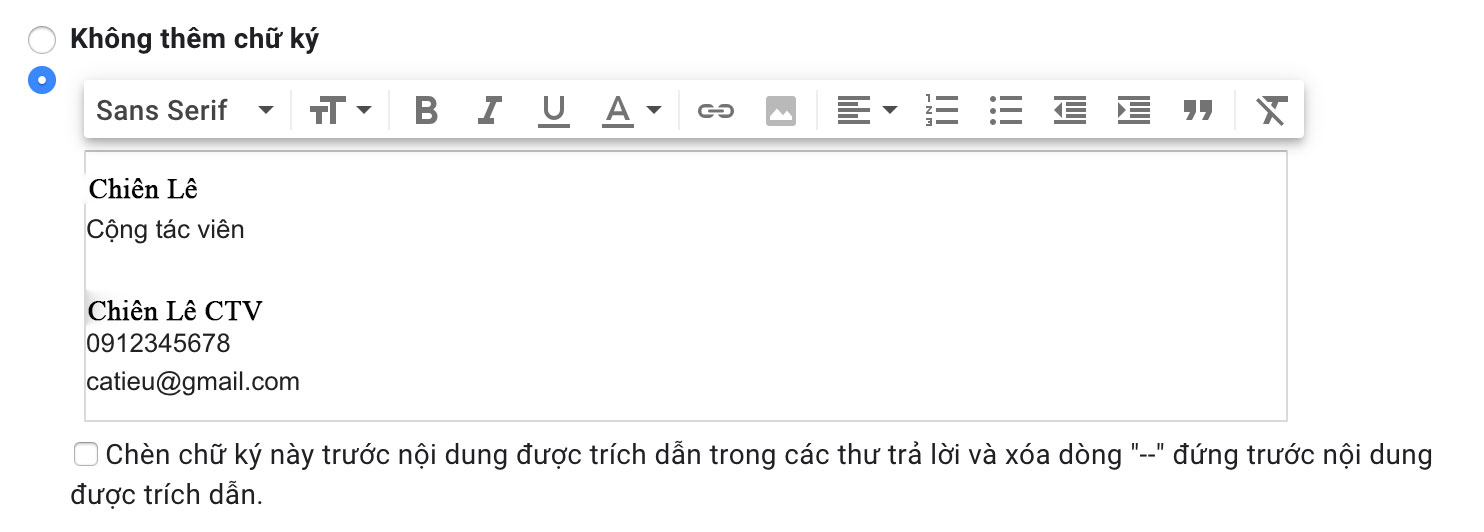Open the text alignment dropdown
The width and height of the screenshot is (1484, 532).
pyautogui.click(x=867, y=110)
